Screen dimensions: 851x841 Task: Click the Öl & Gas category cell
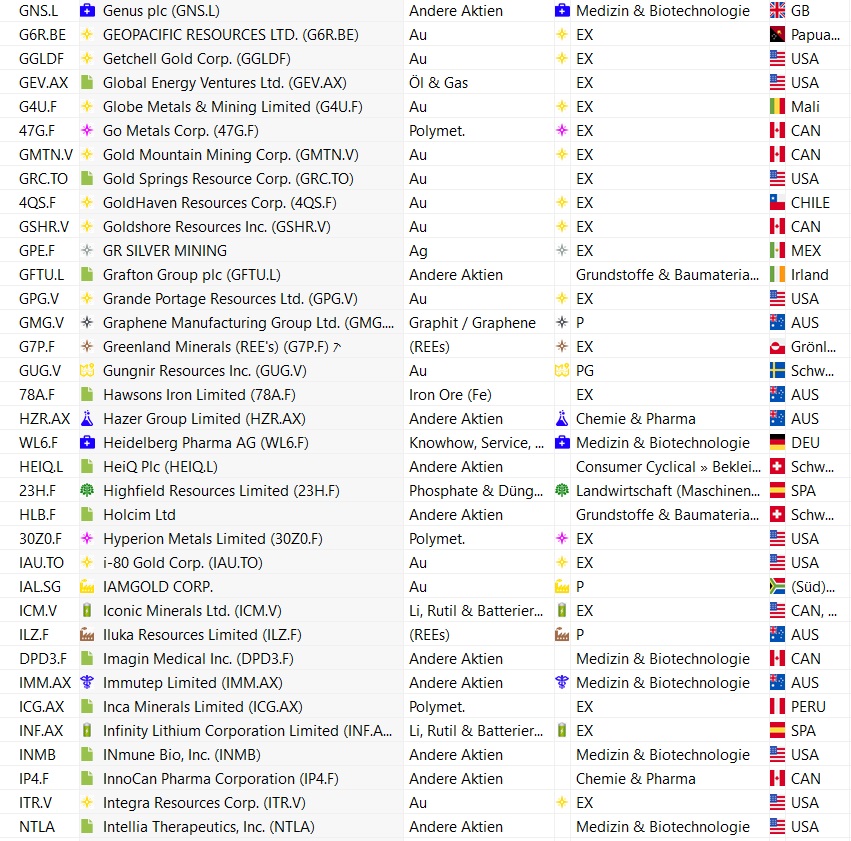[439, 82]
